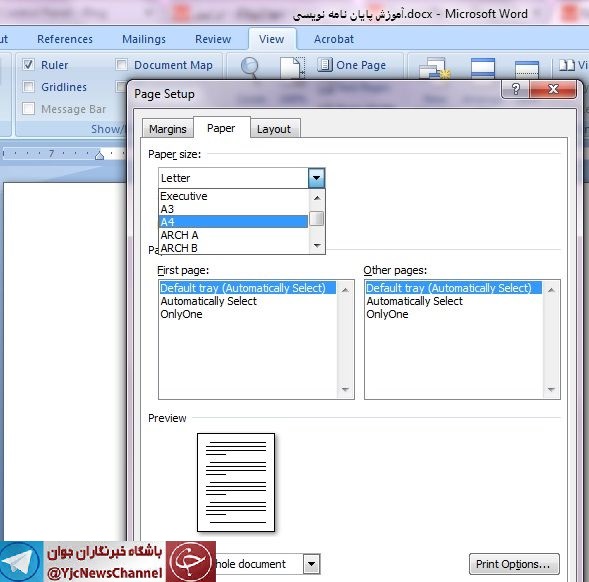Open the Layout tab in Page Setup
Viewport: 589px width, 582px height.
coord(274,129)
